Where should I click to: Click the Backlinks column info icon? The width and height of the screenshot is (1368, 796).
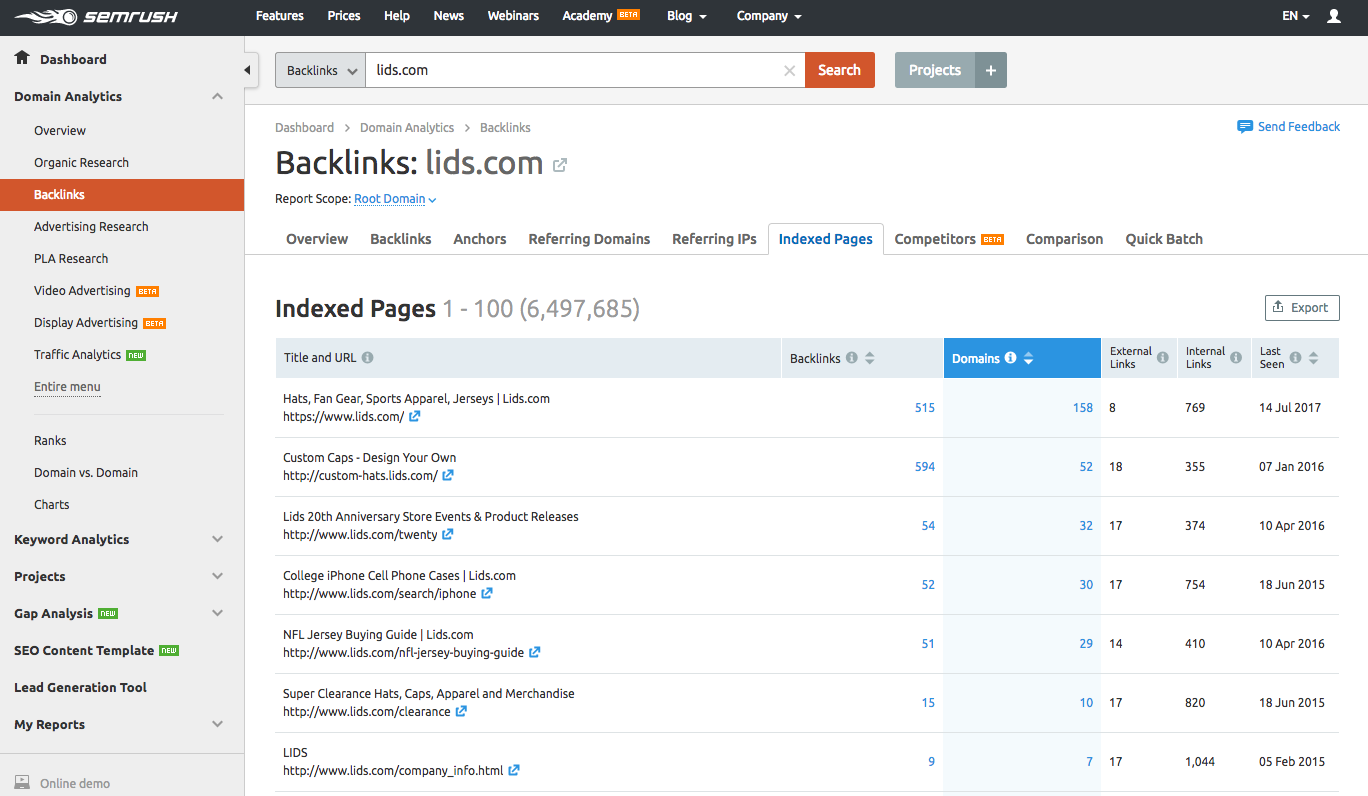tap(851, 358)
